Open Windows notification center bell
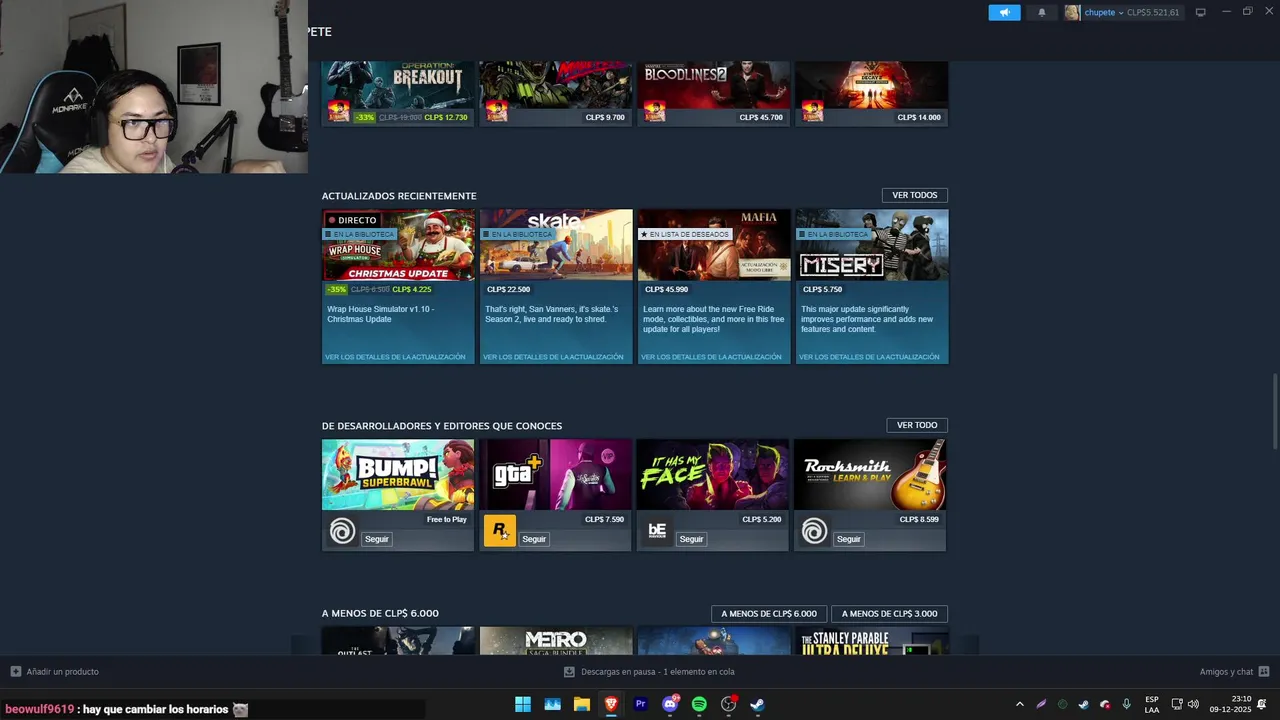The image size is (1280, 720). pos(1262,704)
